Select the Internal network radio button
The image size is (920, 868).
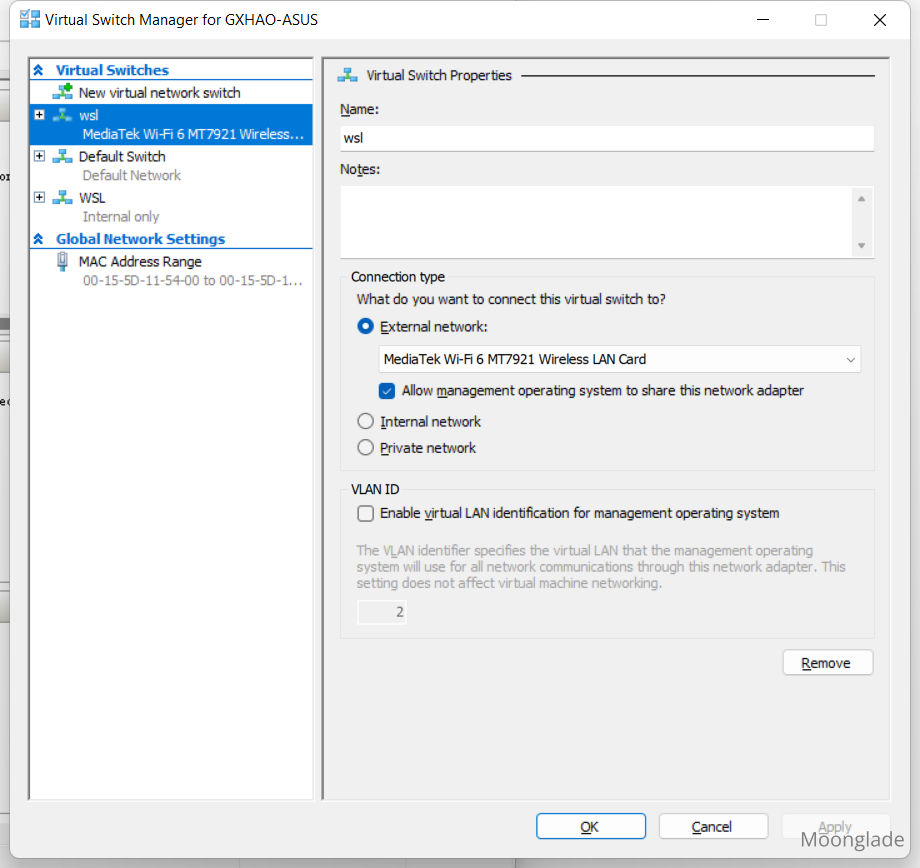pyautogui.click(x=366, y=422)
